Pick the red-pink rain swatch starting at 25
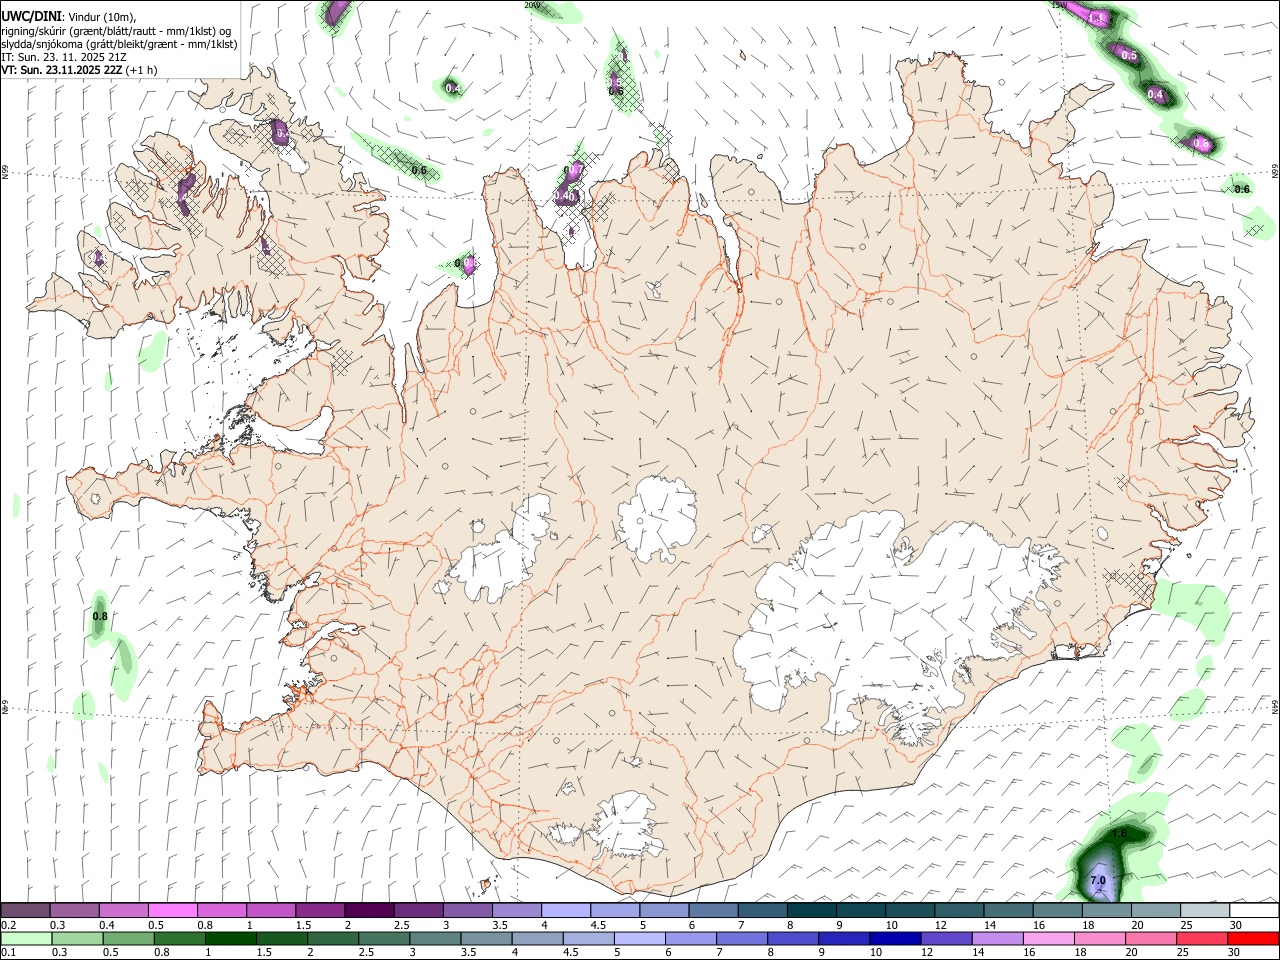The height and width of the screenshot is (960, 1280). 1201,938
